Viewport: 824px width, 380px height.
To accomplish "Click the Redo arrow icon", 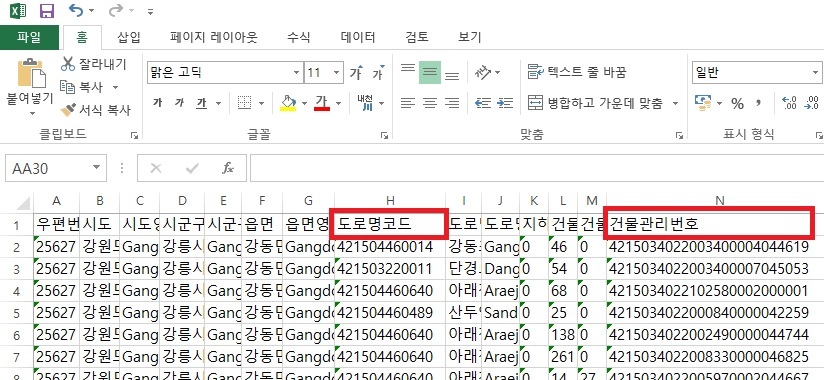I will (x=115, y=10).
